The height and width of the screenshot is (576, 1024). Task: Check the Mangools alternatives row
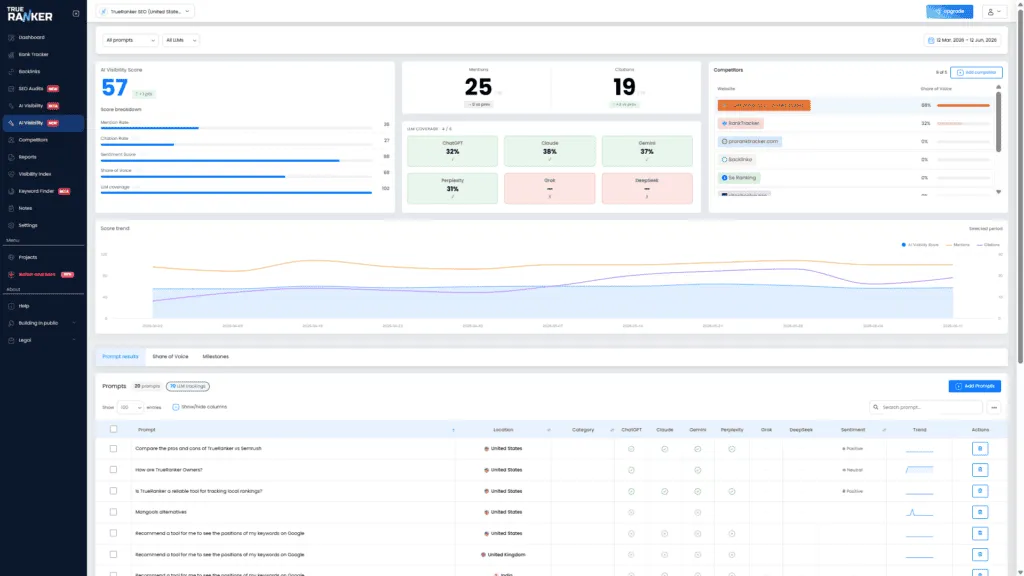[114, 512]
